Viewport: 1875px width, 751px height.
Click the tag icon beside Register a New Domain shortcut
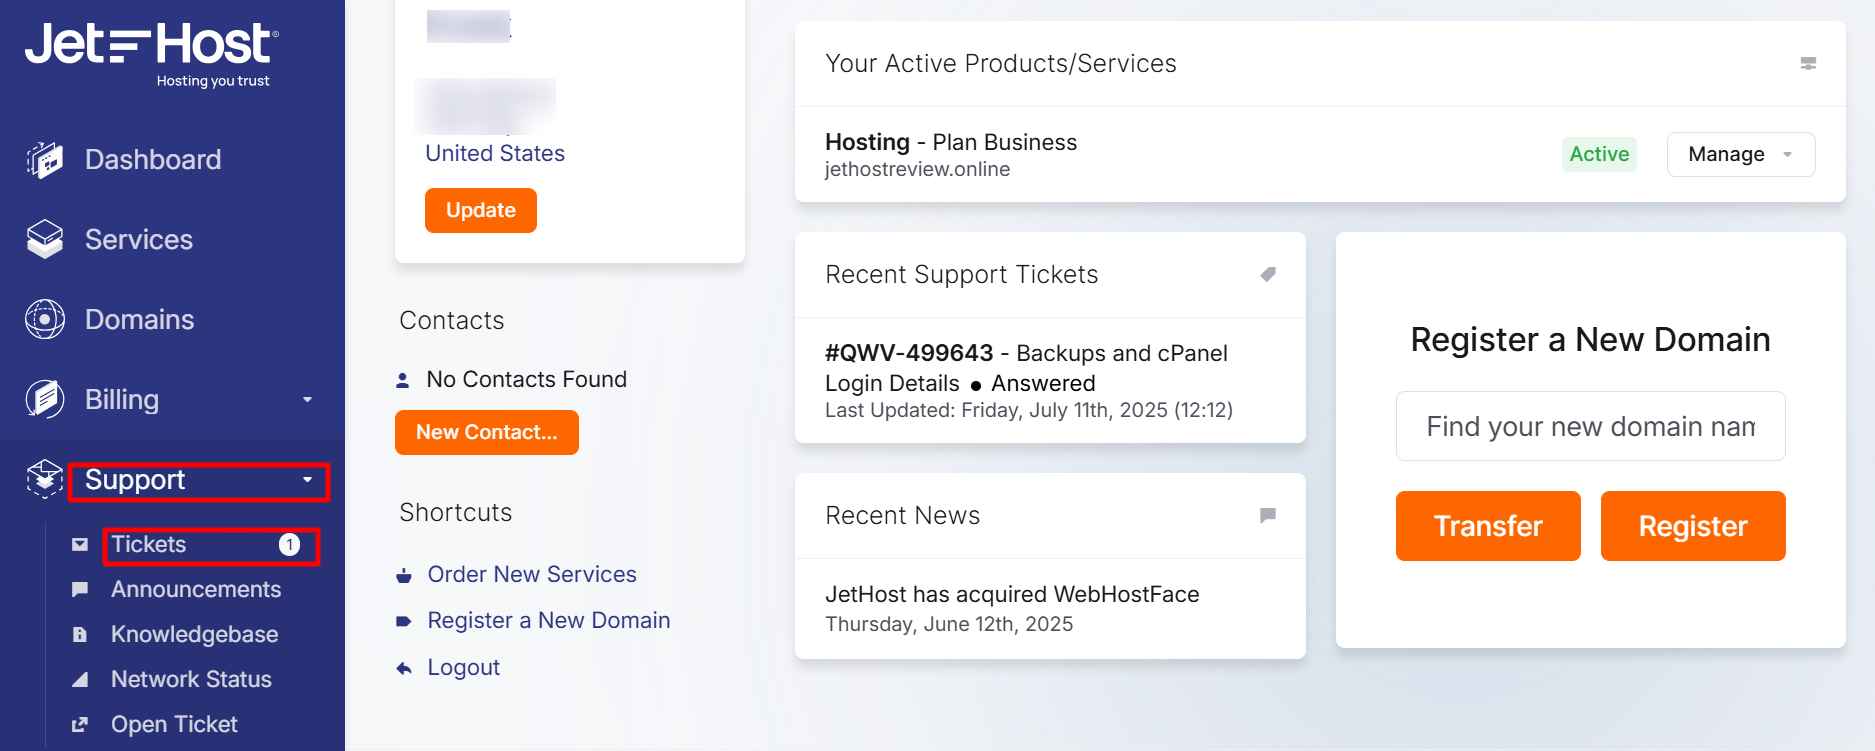pyautogui.click(x=404, y=621)
